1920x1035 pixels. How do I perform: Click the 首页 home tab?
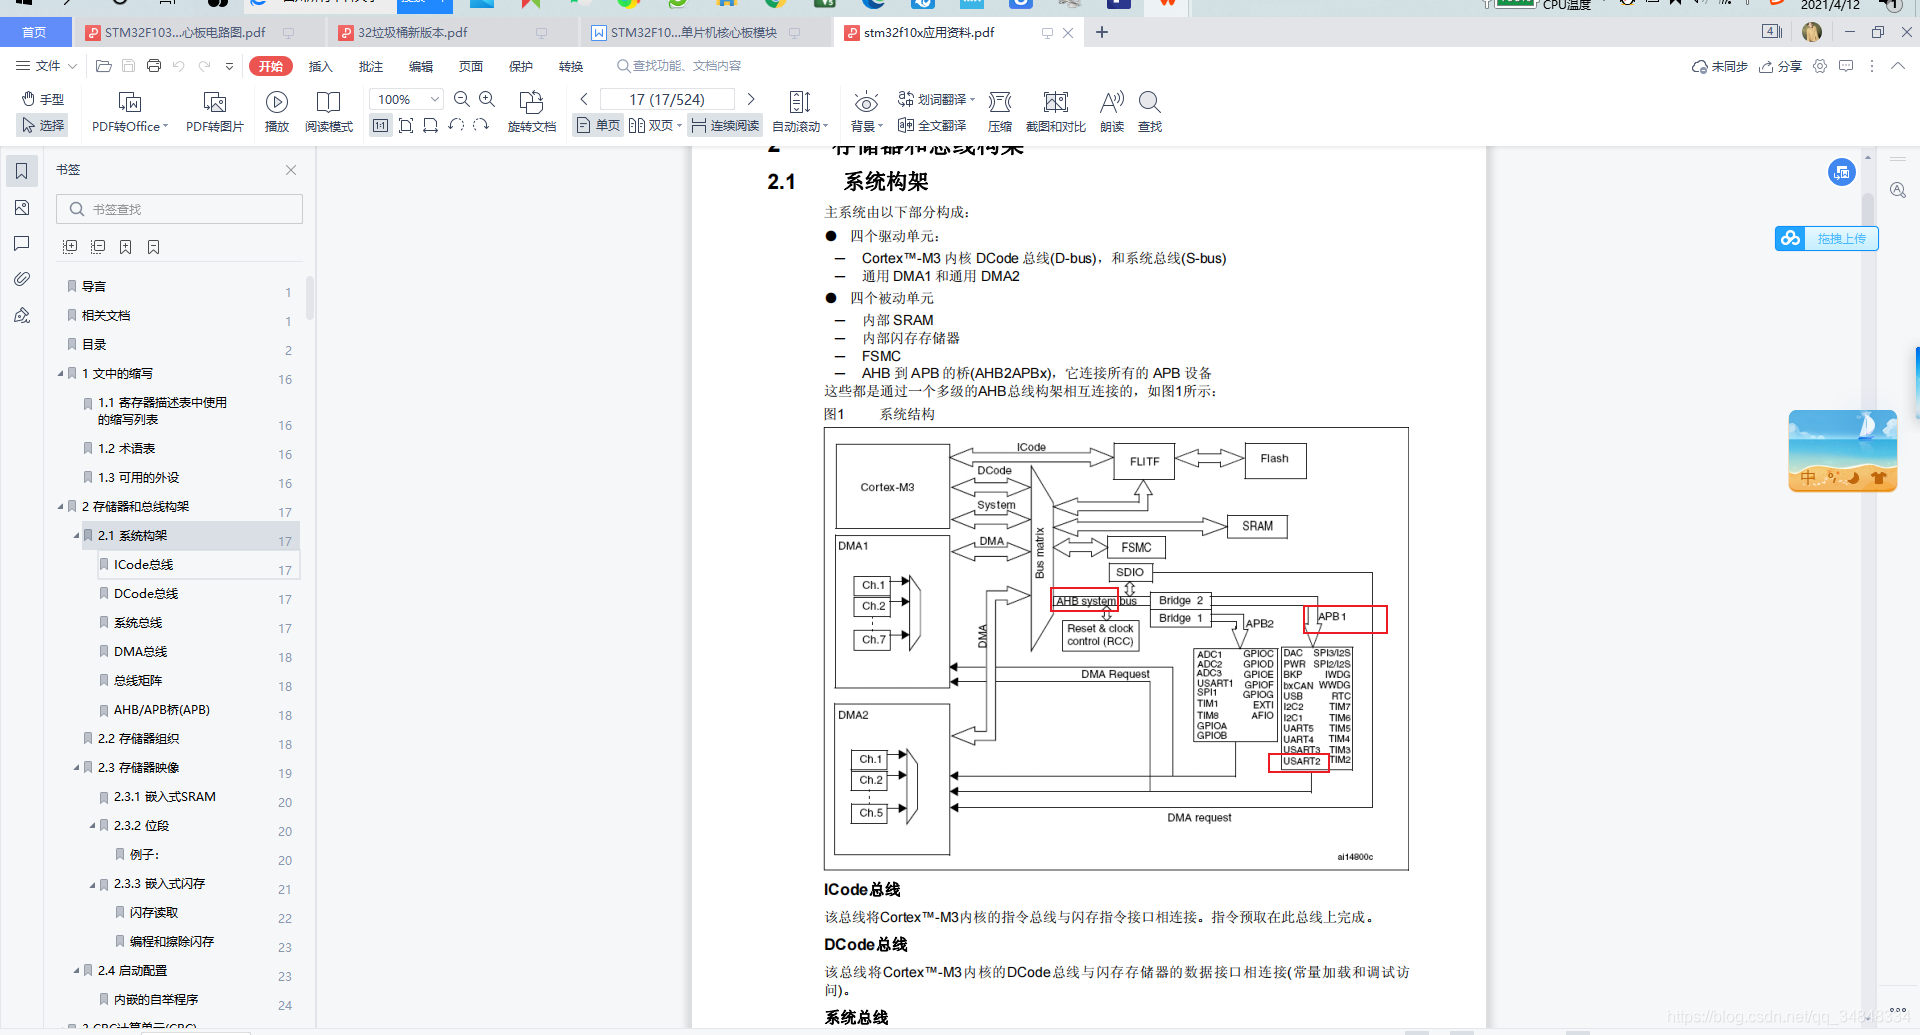tap(35, 32)
